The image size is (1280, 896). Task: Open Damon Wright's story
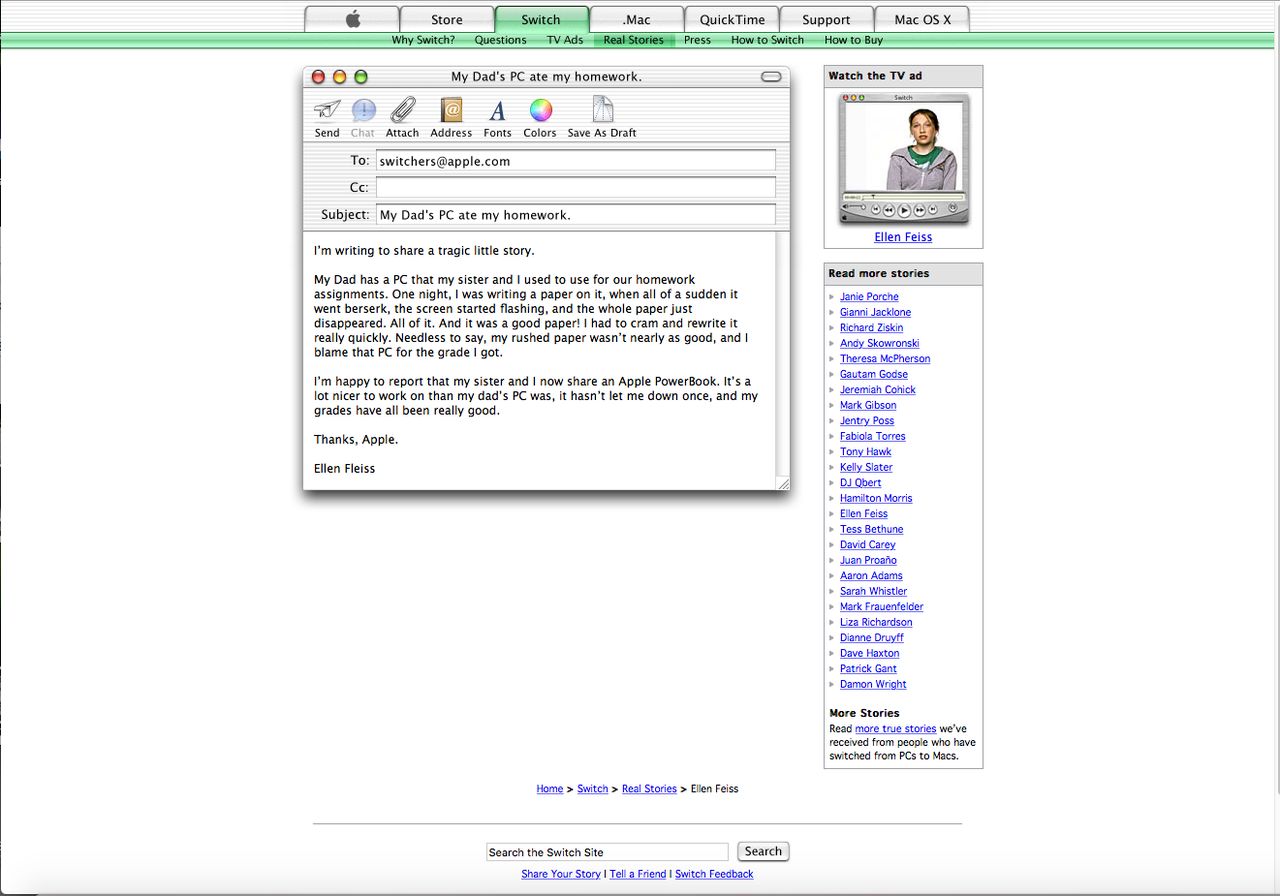[x=873, y=684]
